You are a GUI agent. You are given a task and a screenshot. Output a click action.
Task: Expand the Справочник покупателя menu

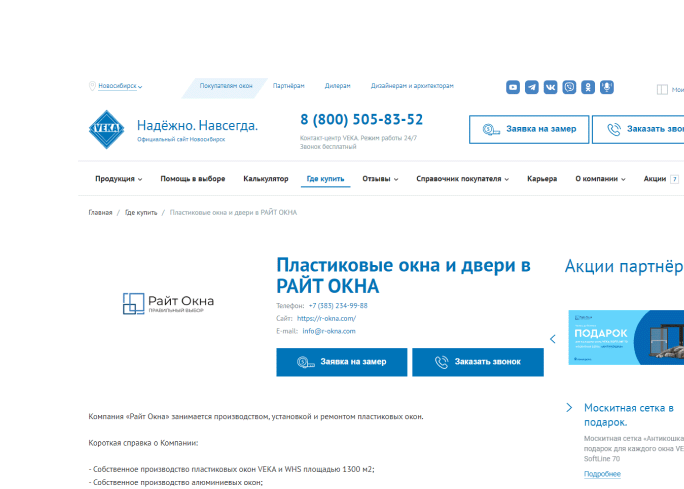point(462,179)
